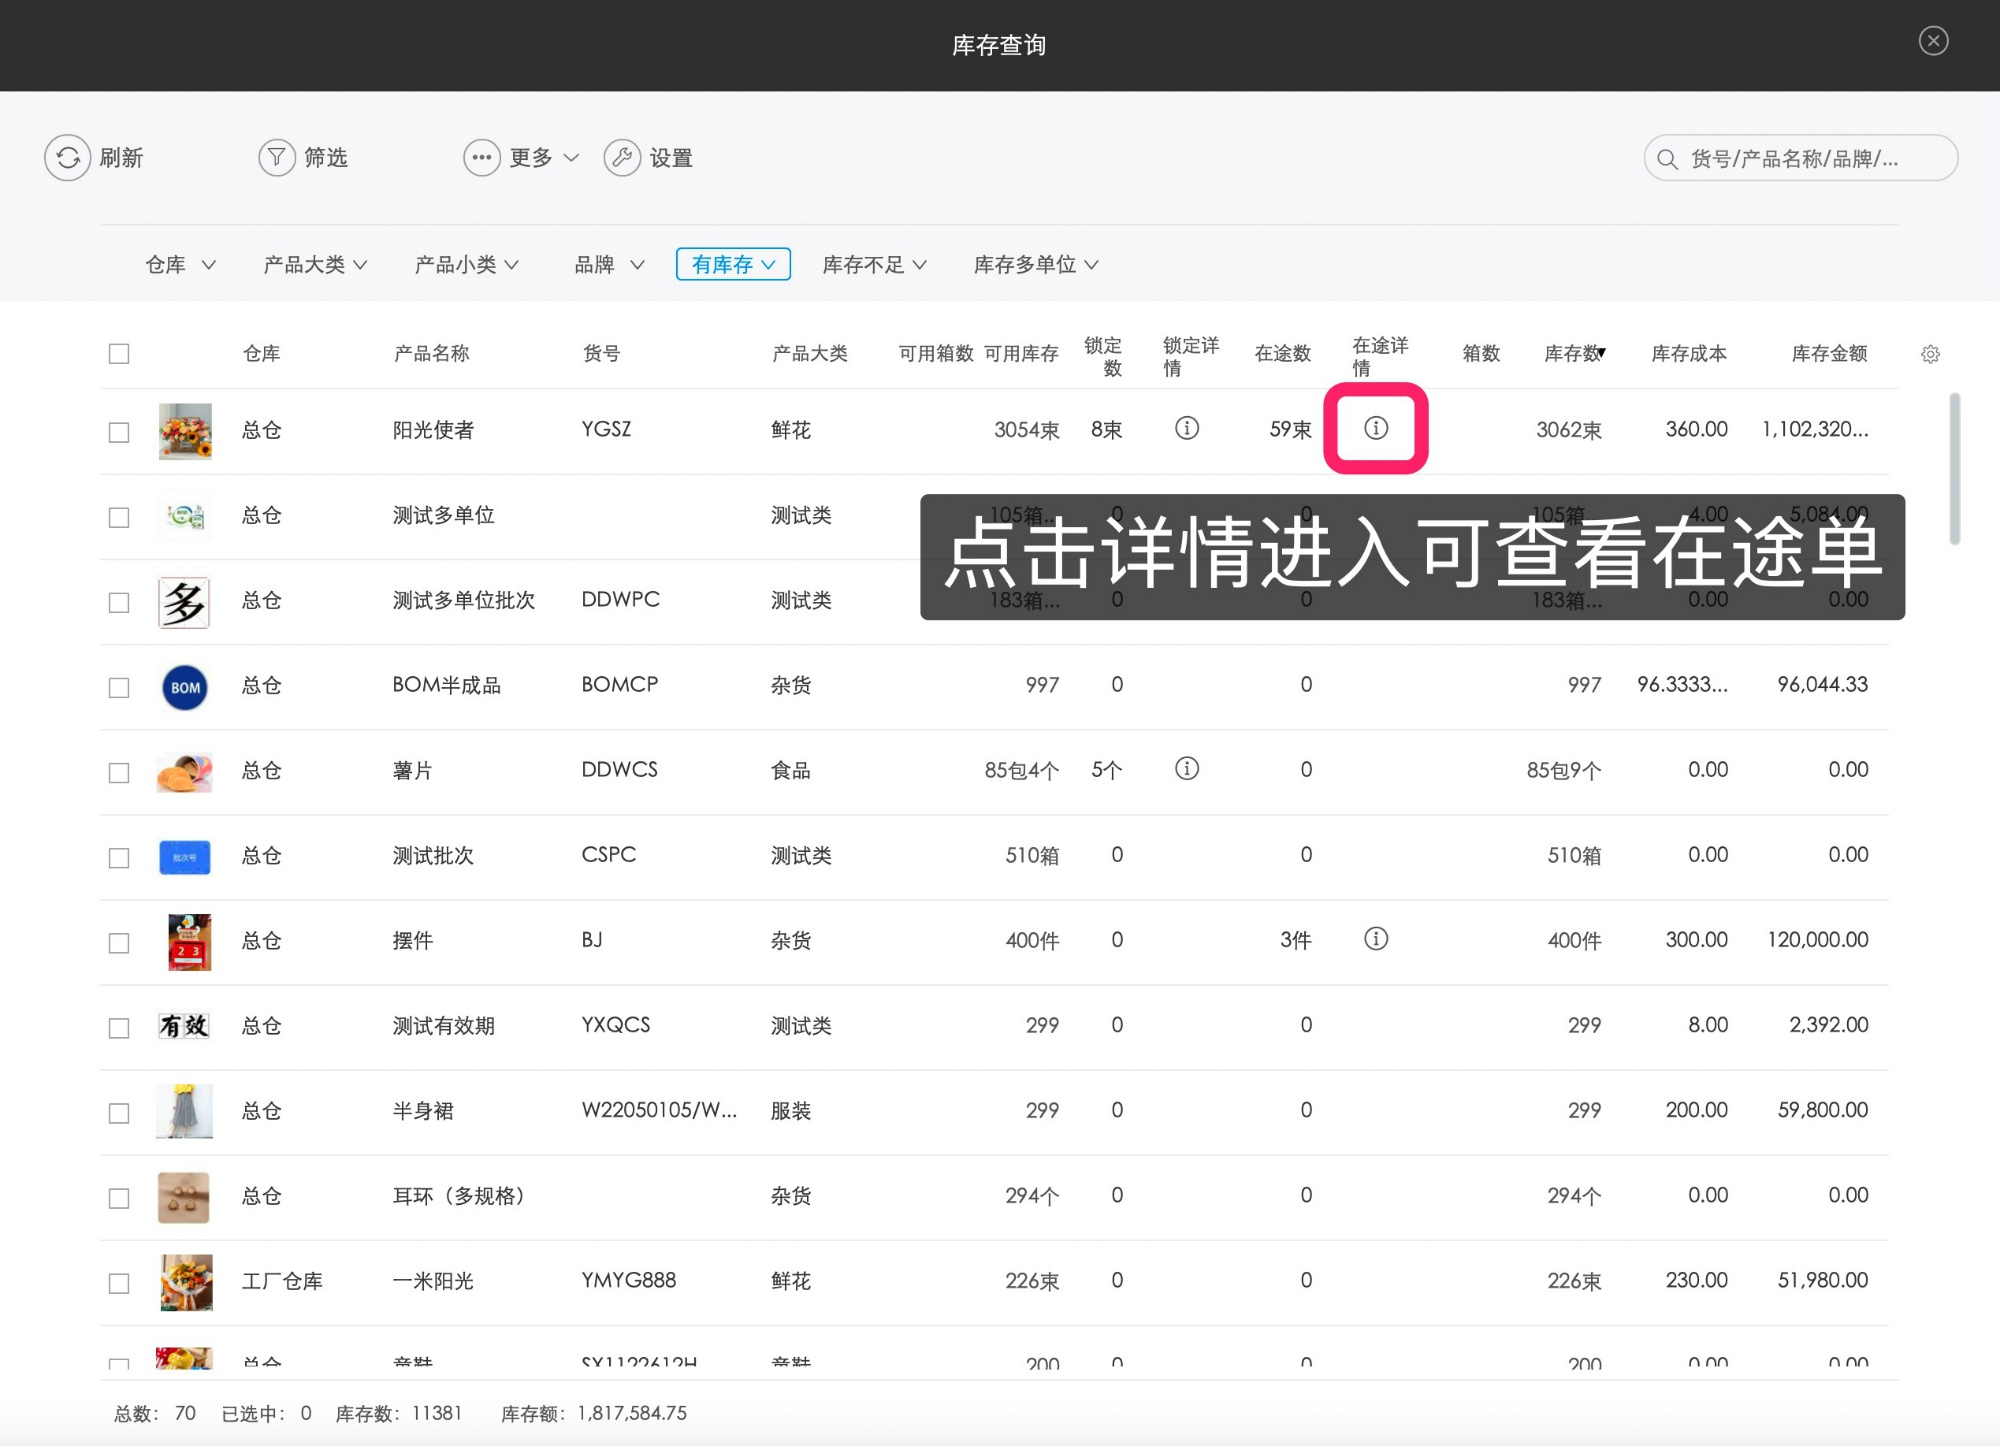Click the 一米阳光 bouquet thumbnail
The image size is (2000, 1446).
point(186,1282)
